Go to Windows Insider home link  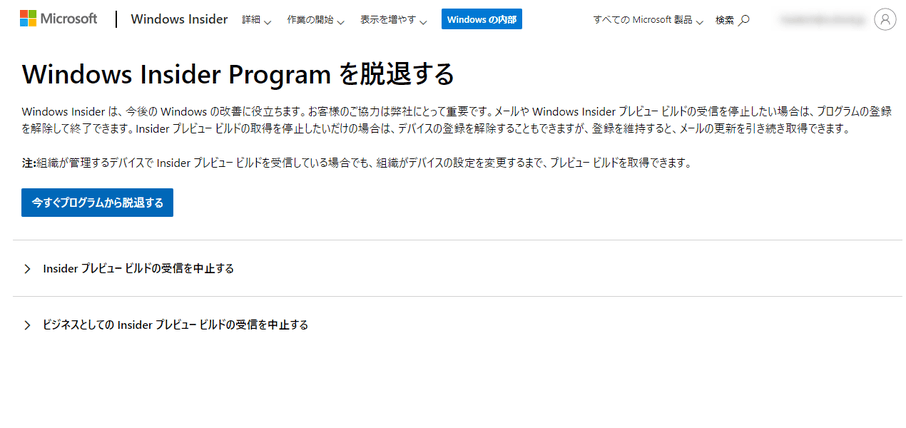pyautogui.click(x=179, y=19)
